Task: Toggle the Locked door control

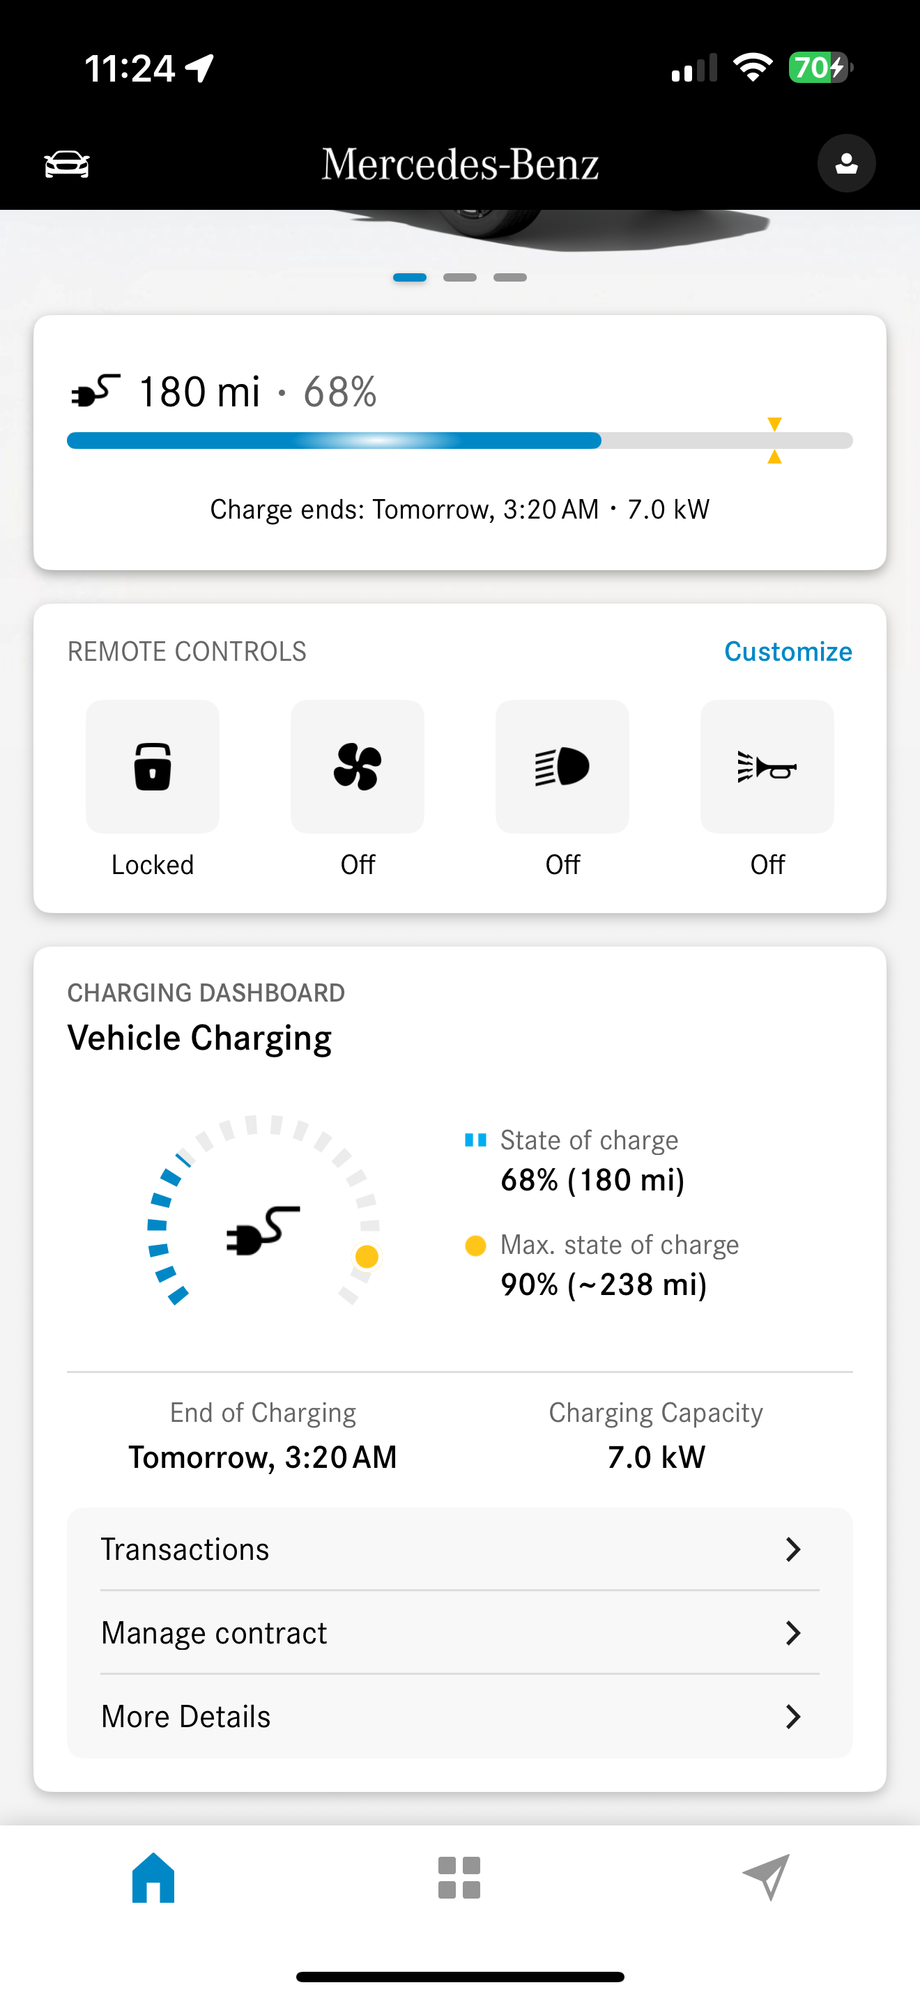Action: (152, 767)
